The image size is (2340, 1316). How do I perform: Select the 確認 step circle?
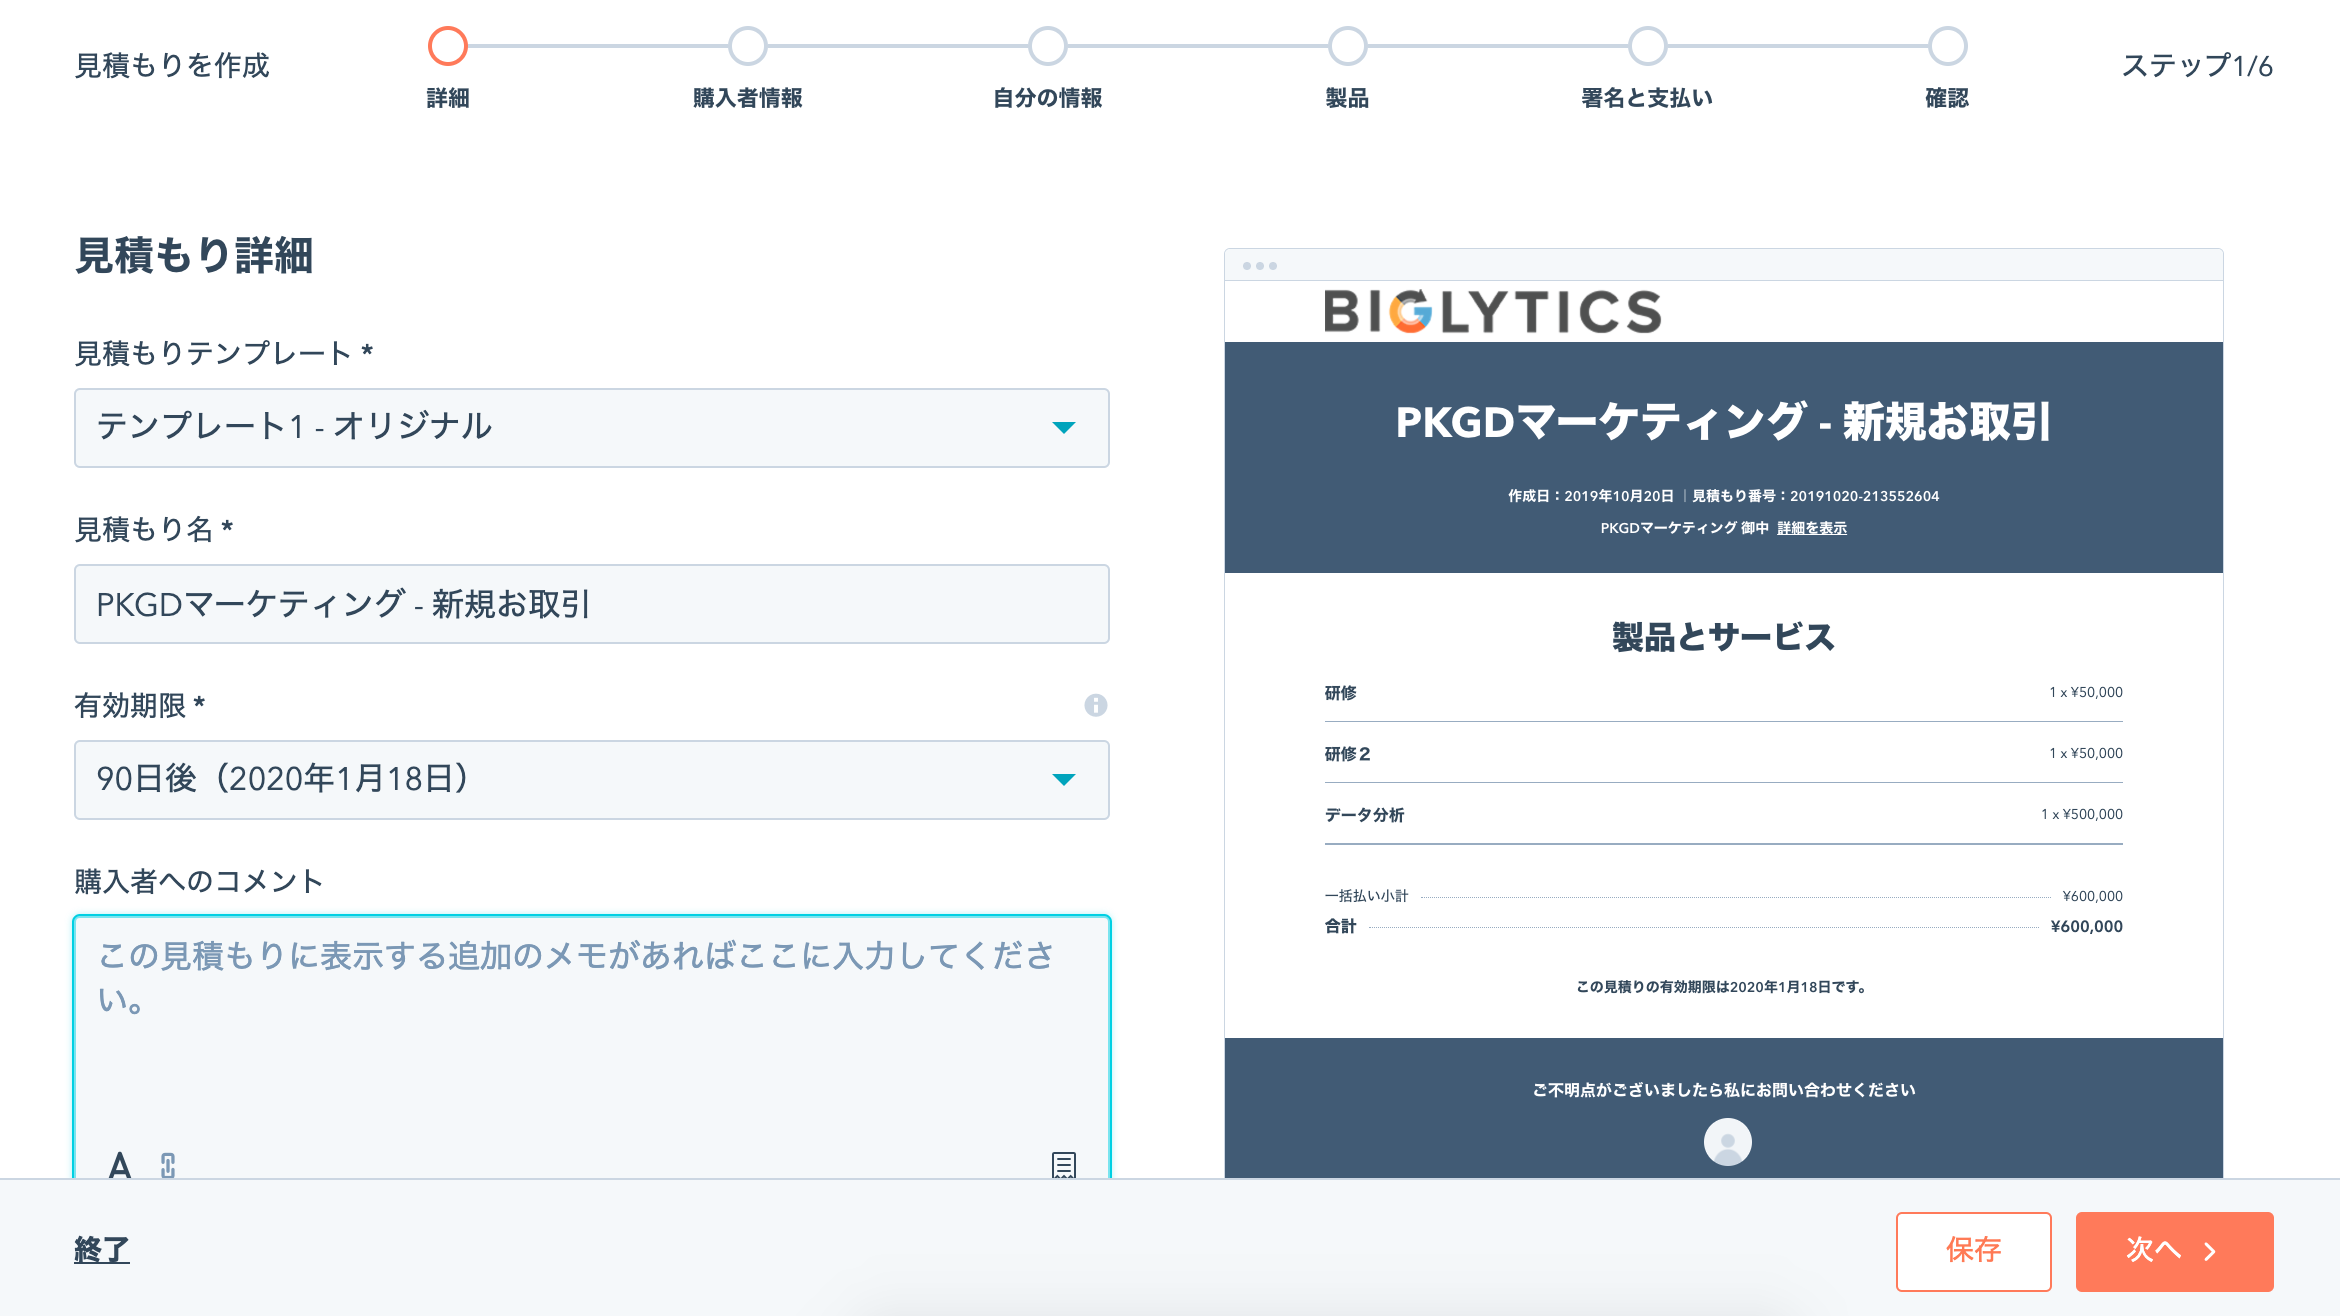[x=1948, y=46]
